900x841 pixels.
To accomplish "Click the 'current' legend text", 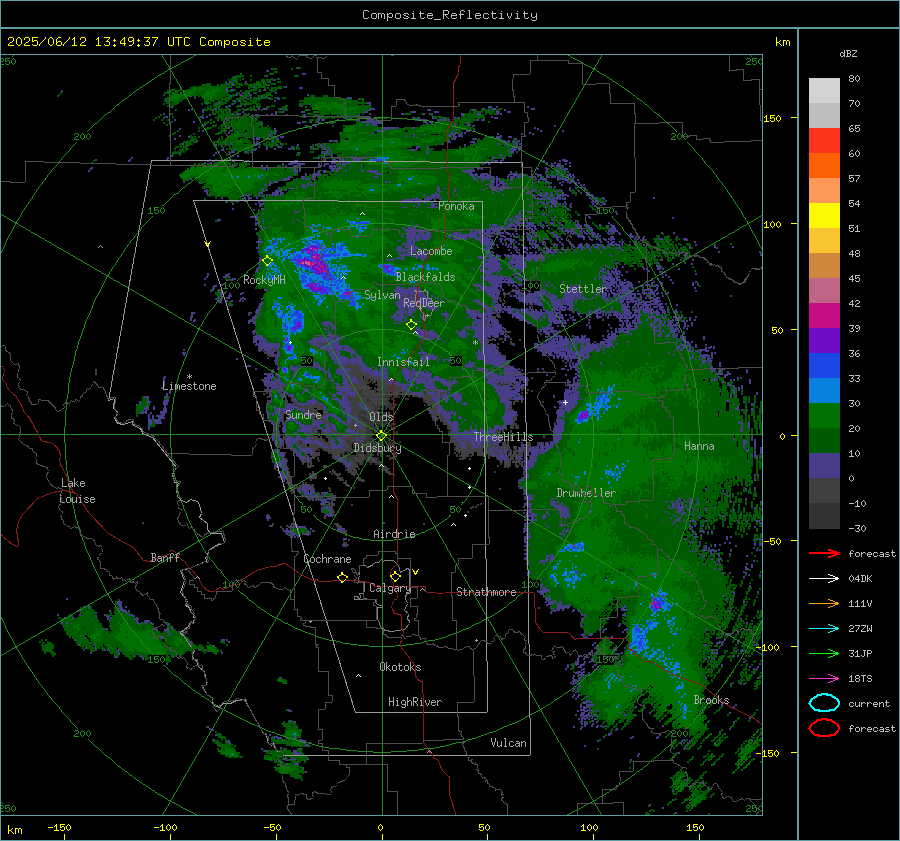I will 868,703.
